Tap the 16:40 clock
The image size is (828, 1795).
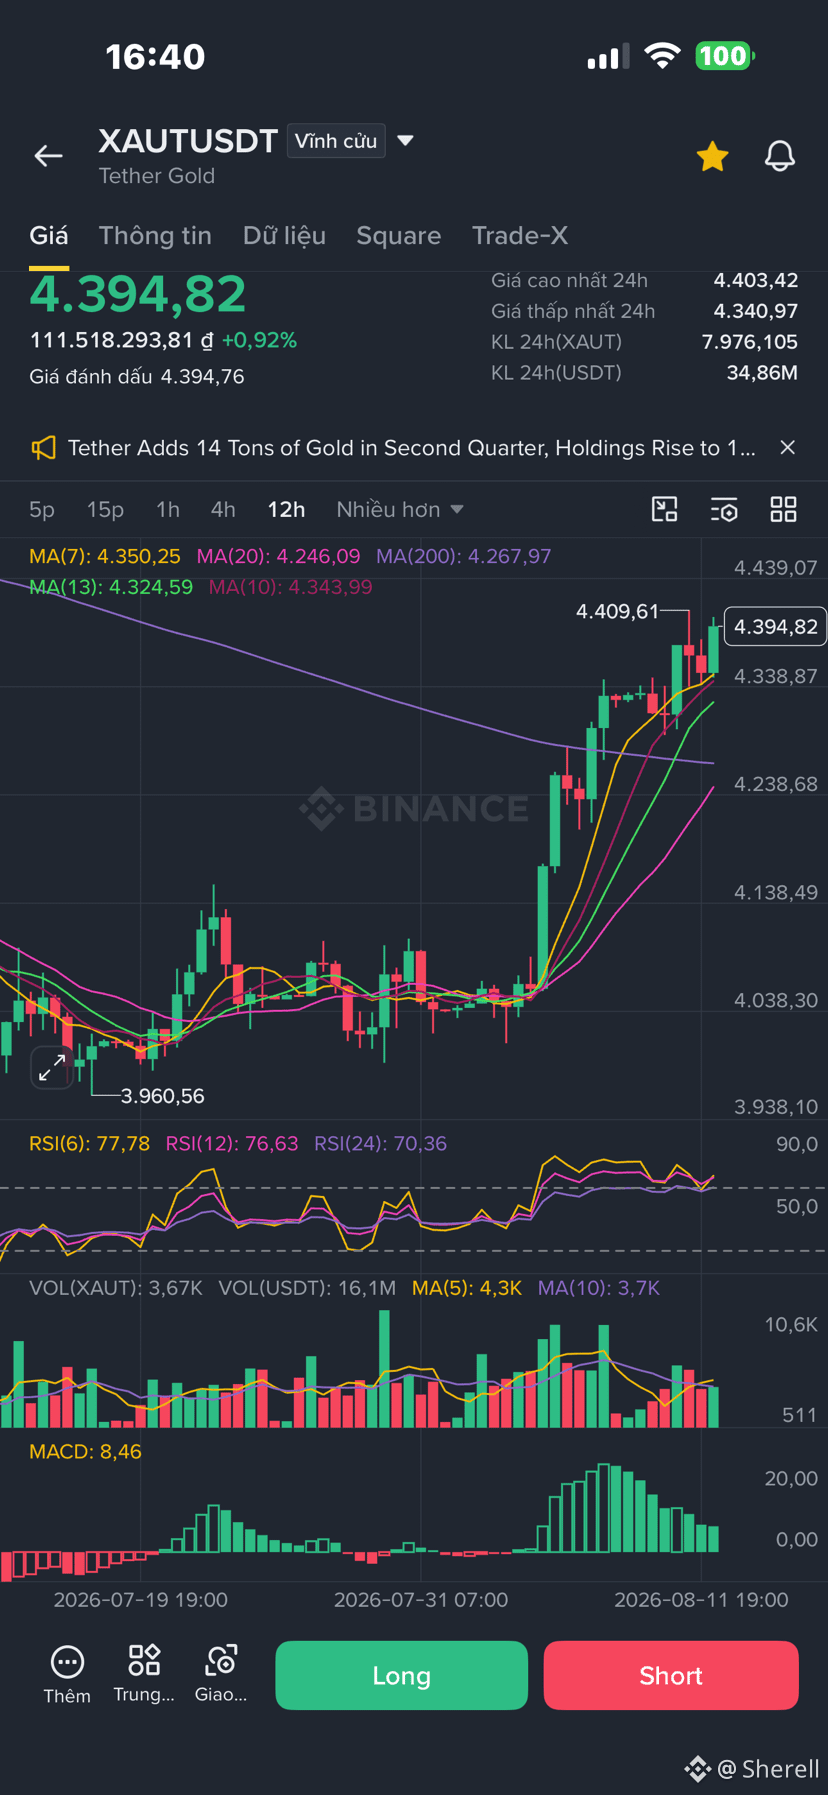click(155, 57)
